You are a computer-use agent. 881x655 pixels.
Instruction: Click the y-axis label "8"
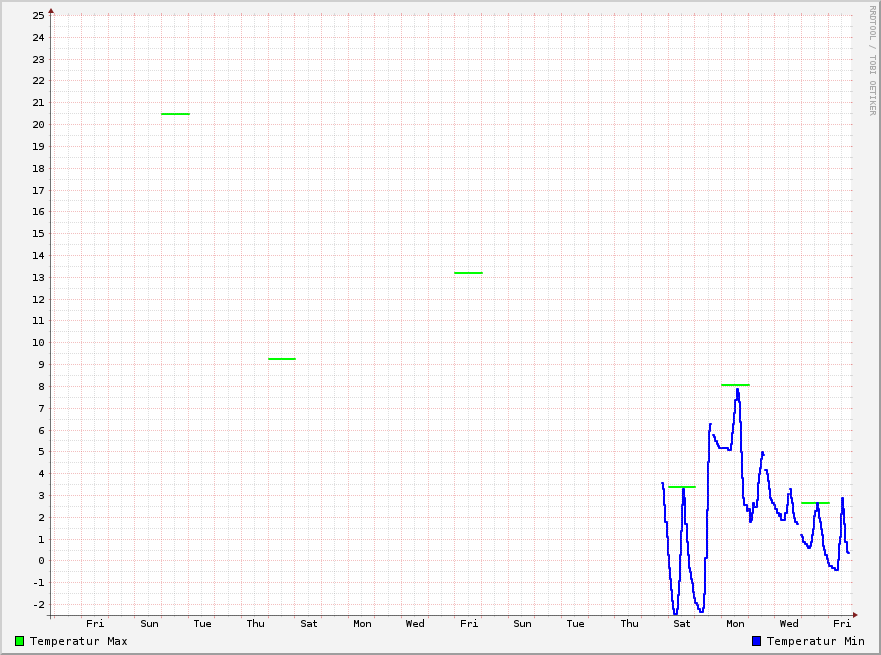pyautogui.click(x=42, y=386)
